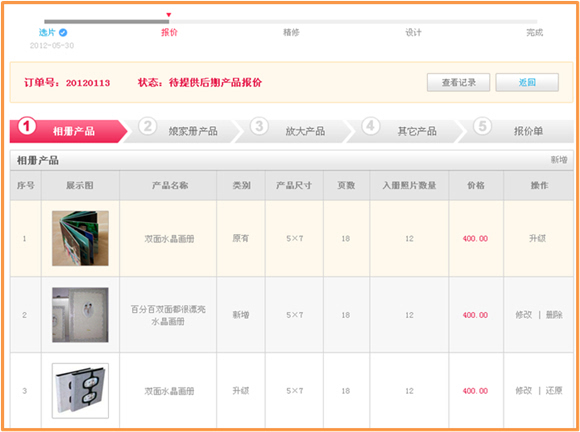Select step number 4 circle for 其它产品
The height and width of the screenshot is (432, 580).
click(x=370, y=126)
